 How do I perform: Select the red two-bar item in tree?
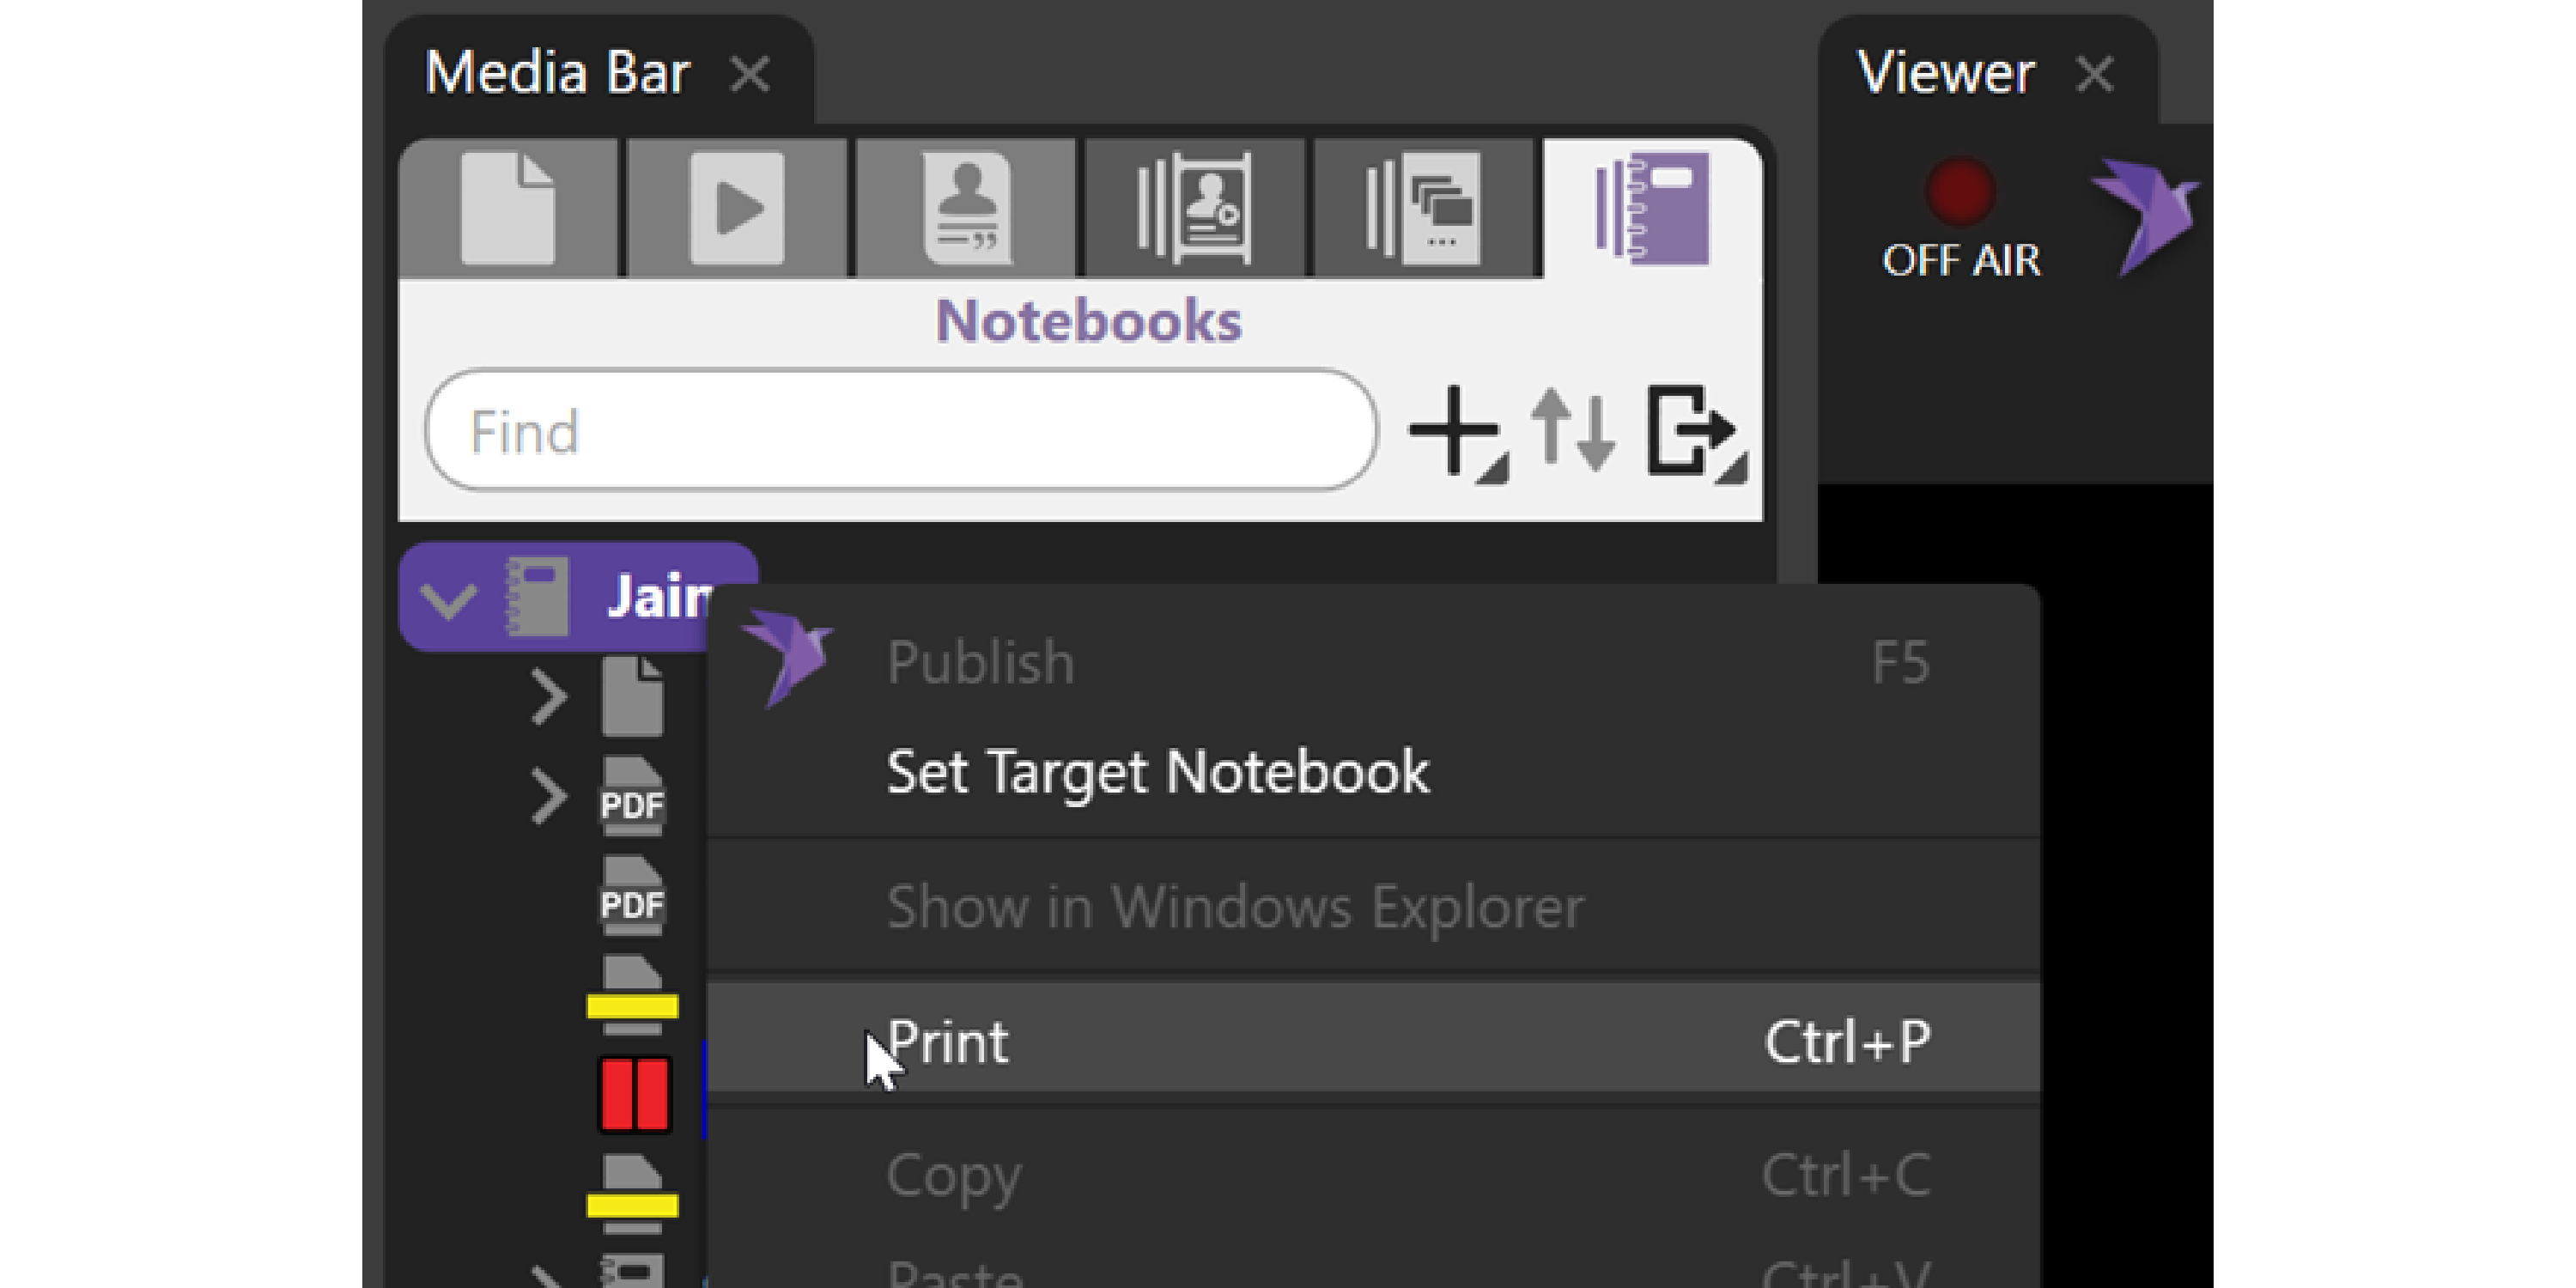tap(634, 1095)
